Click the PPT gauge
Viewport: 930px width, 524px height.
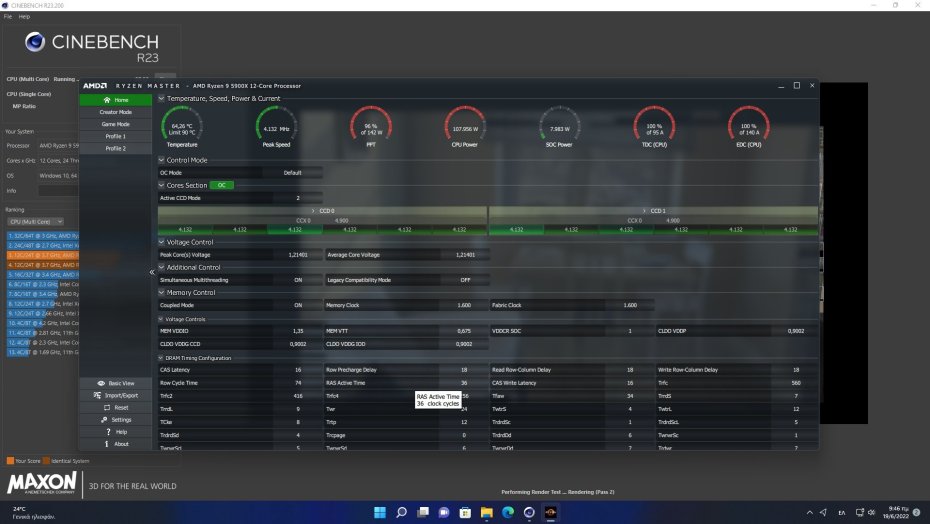click(x=371, y=126)
